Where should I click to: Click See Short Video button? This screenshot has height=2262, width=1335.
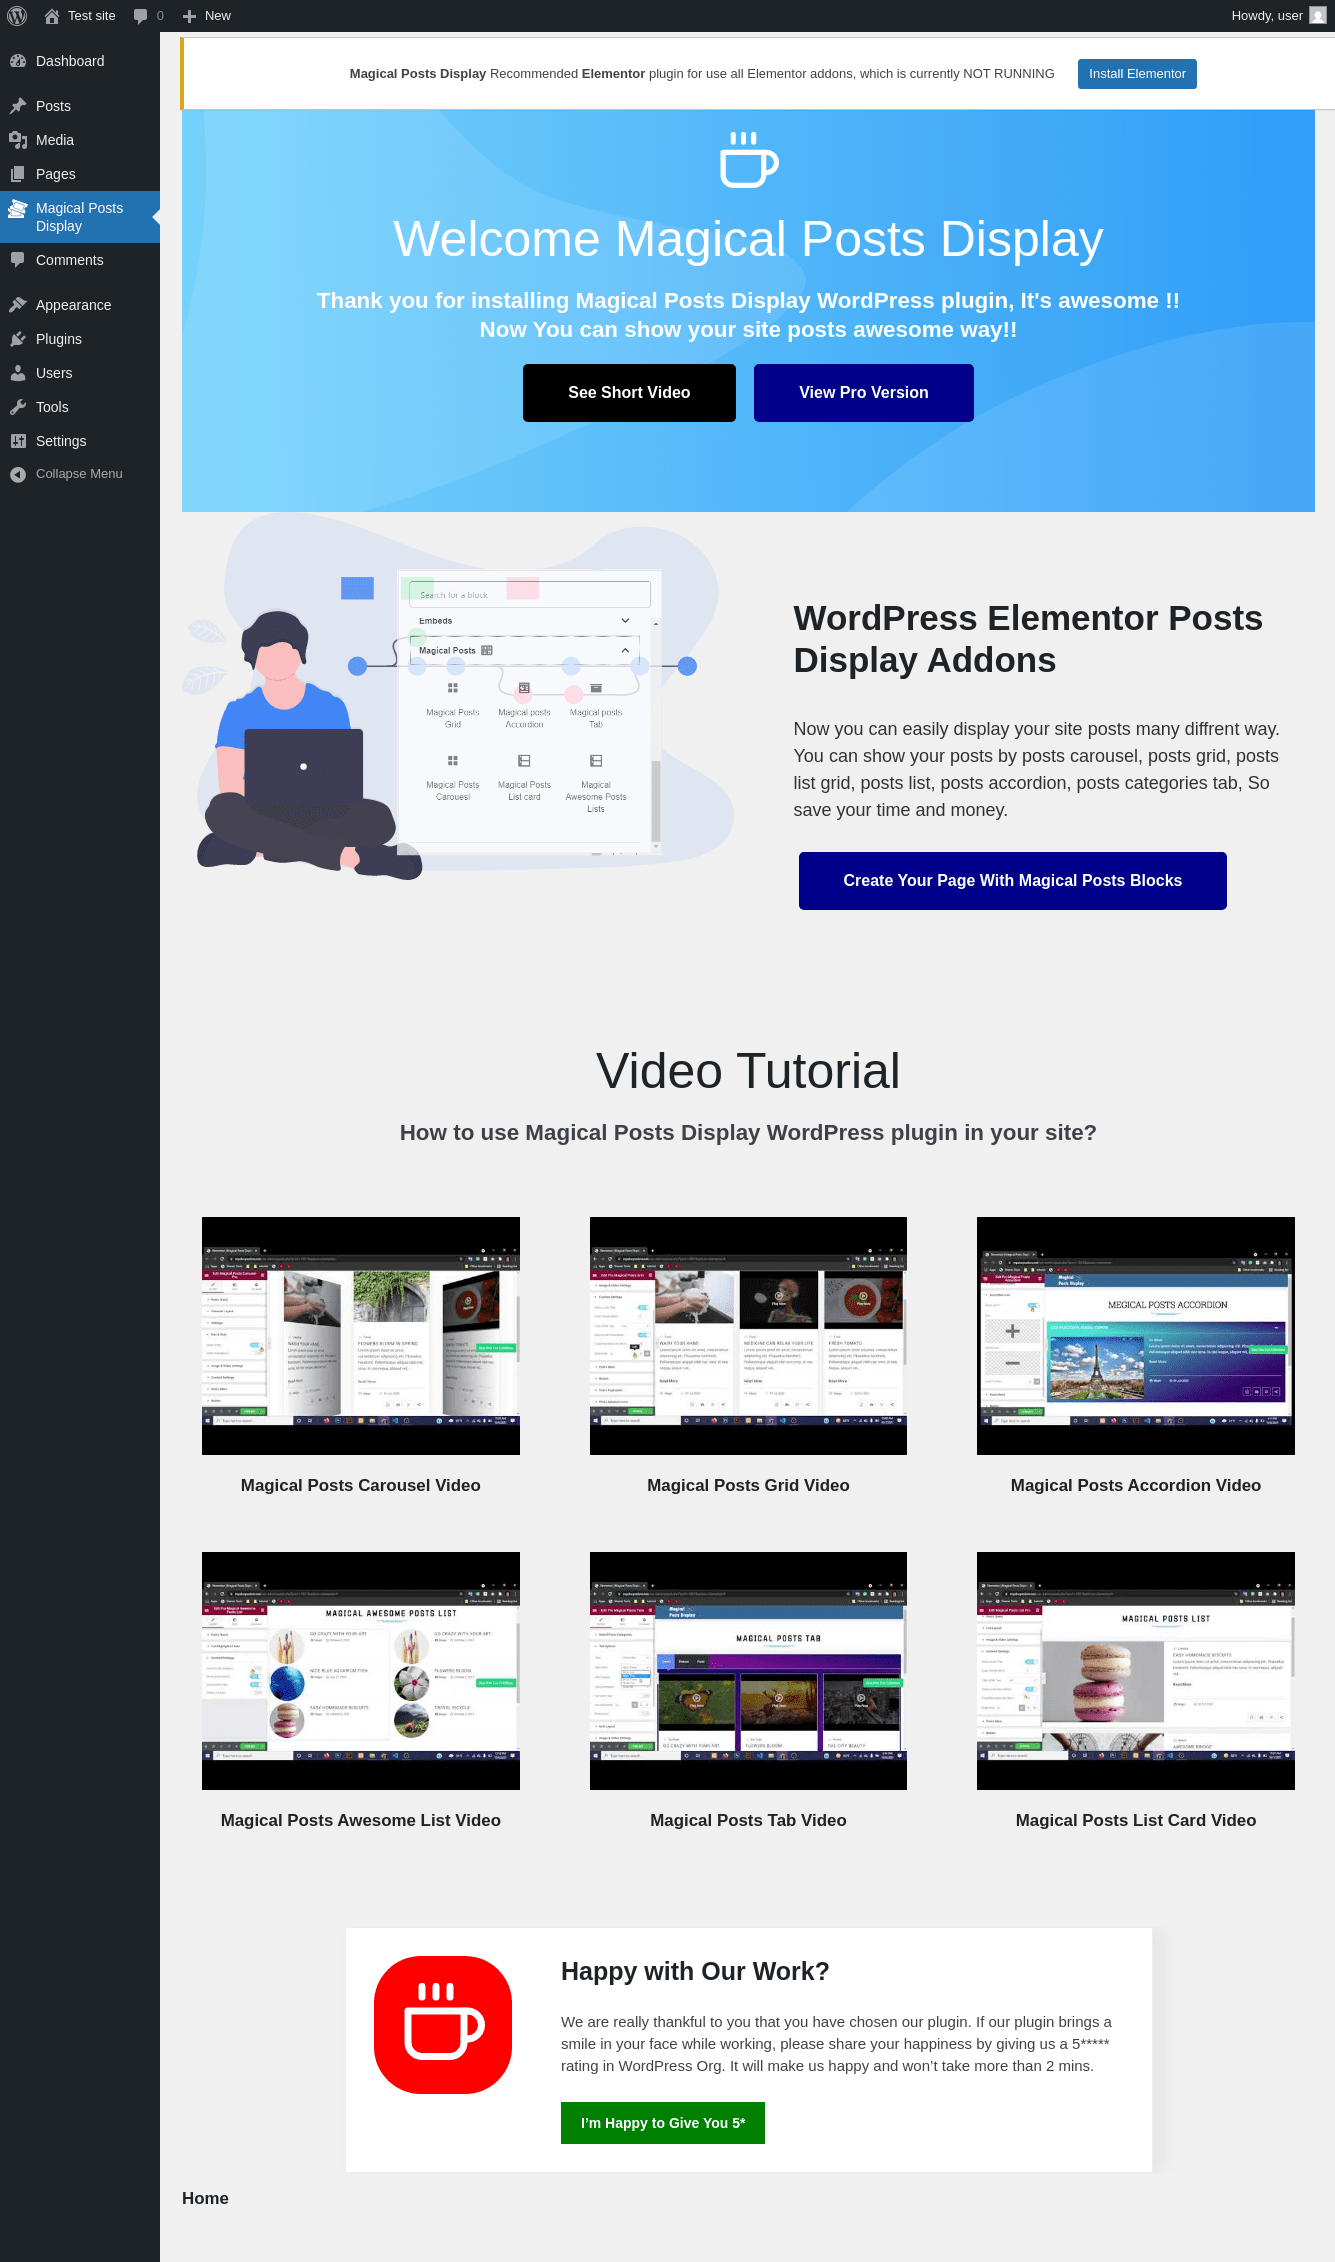pos(629,393)
